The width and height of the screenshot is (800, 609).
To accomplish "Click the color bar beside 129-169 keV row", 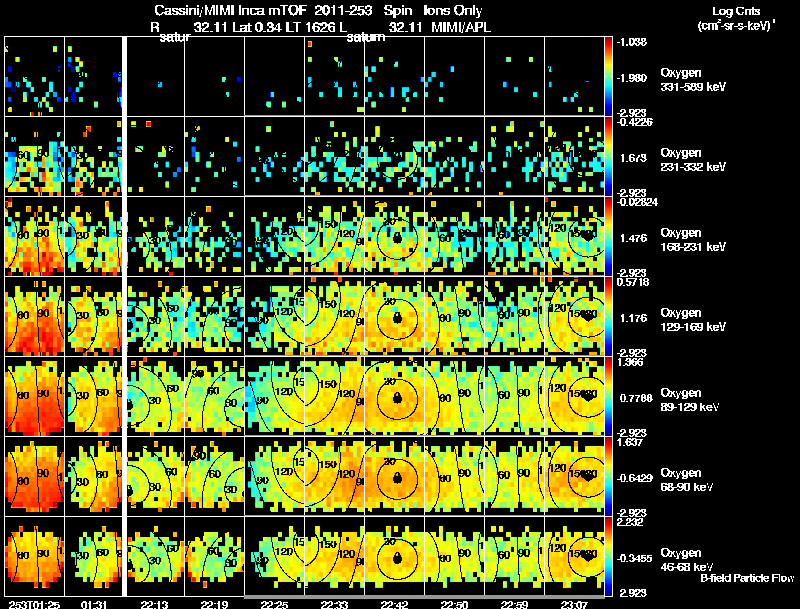I will (x=608, y=317).
